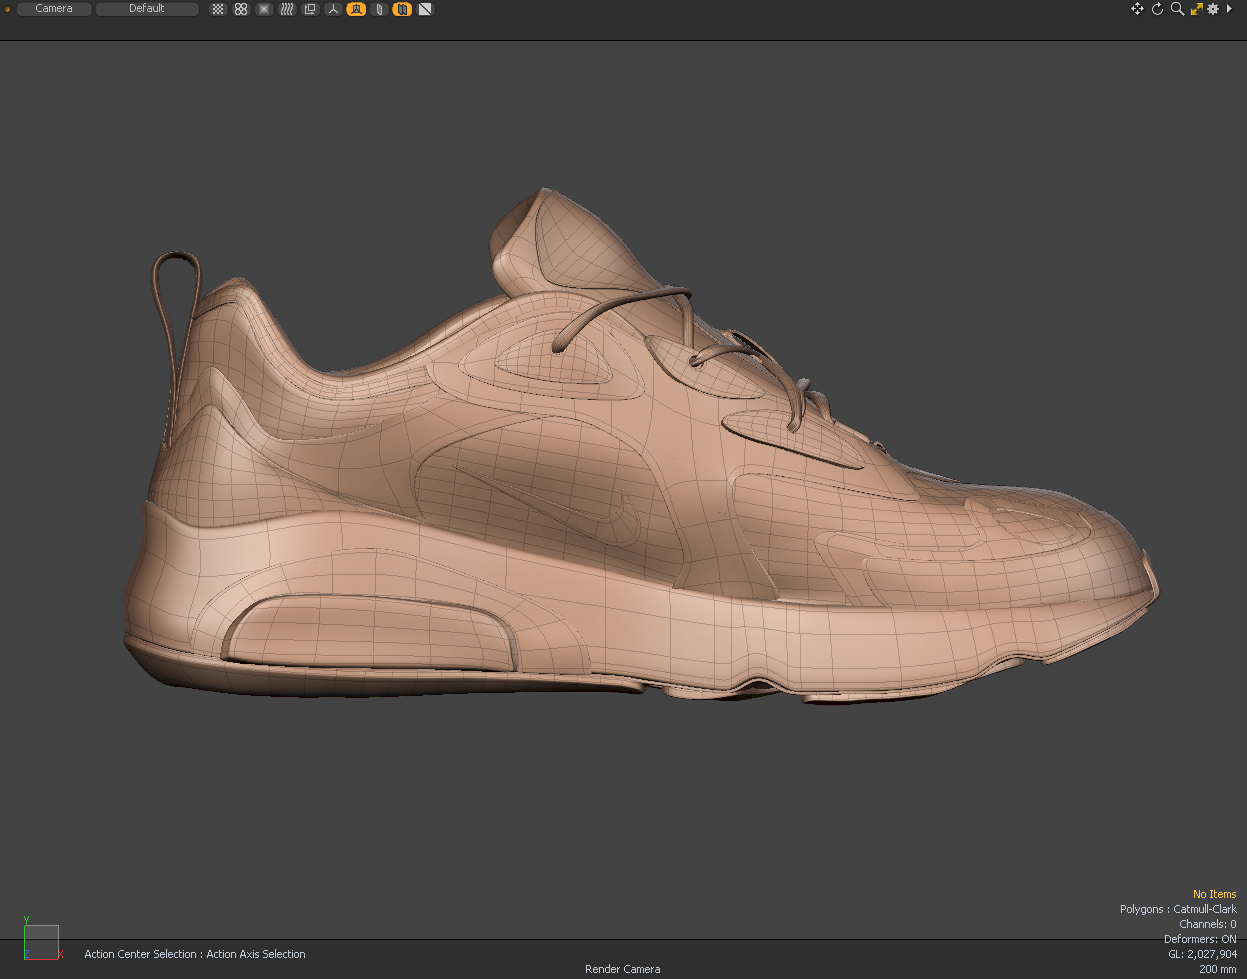1247x979 pixels.
Task: Toggle the yellow maximize viewport arrows
Action: tap(1196, 9)
